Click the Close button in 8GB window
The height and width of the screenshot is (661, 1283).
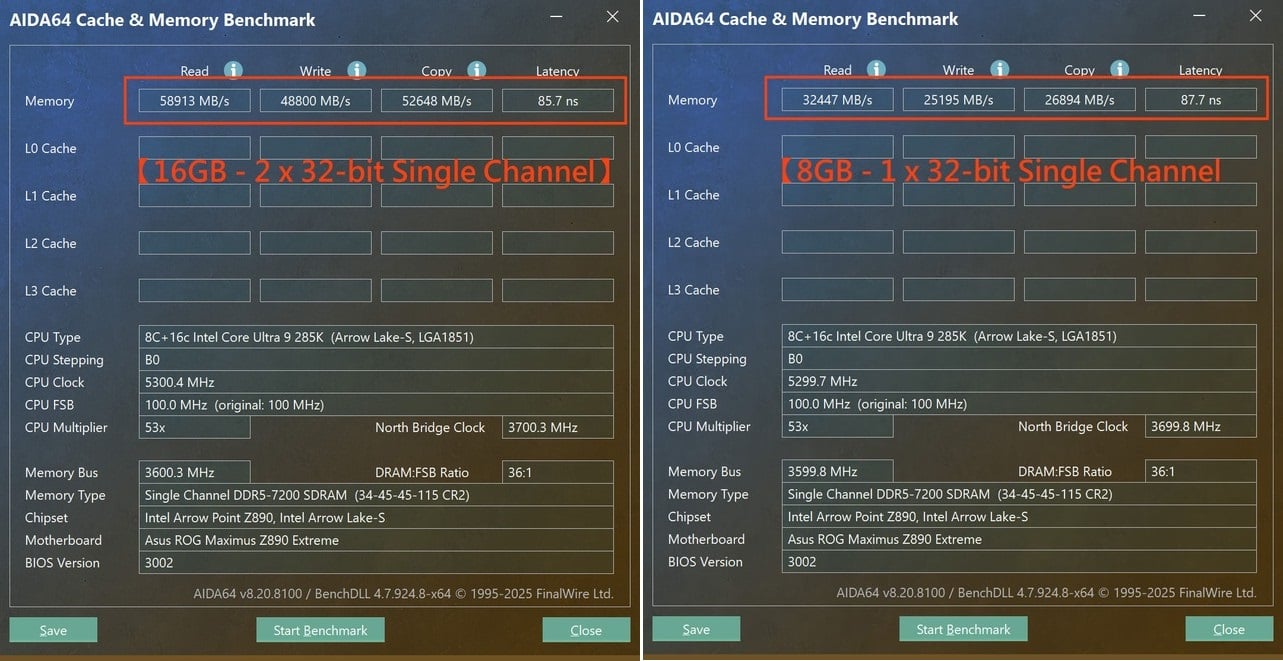1229,629
